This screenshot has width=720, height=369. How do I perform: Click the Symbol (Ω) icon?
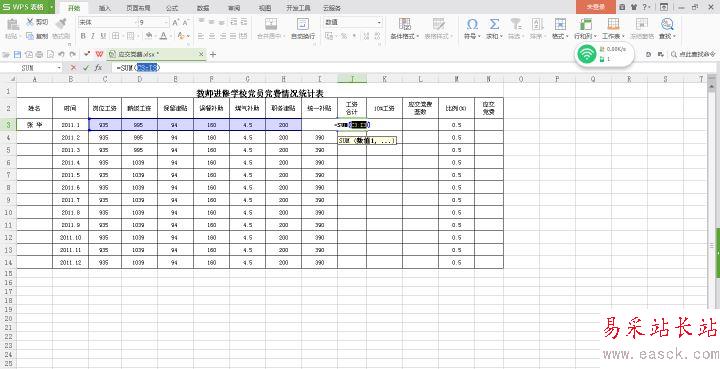click(472, 24)
